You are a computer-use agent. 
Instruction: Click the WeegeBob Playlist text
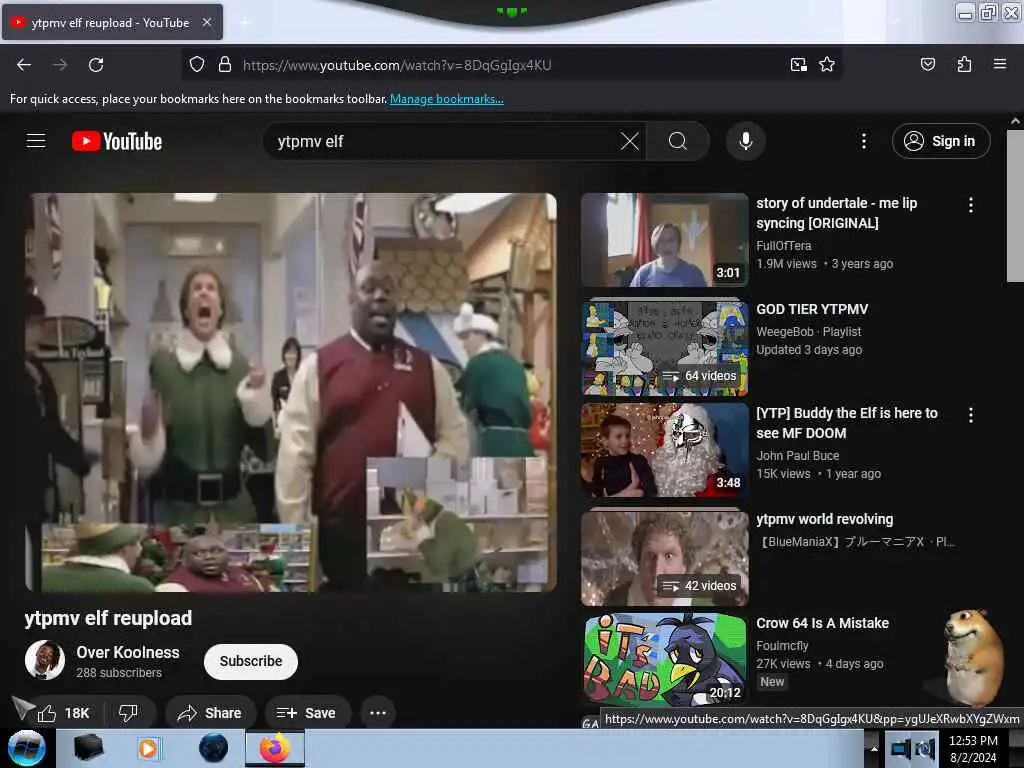point(808,332)
